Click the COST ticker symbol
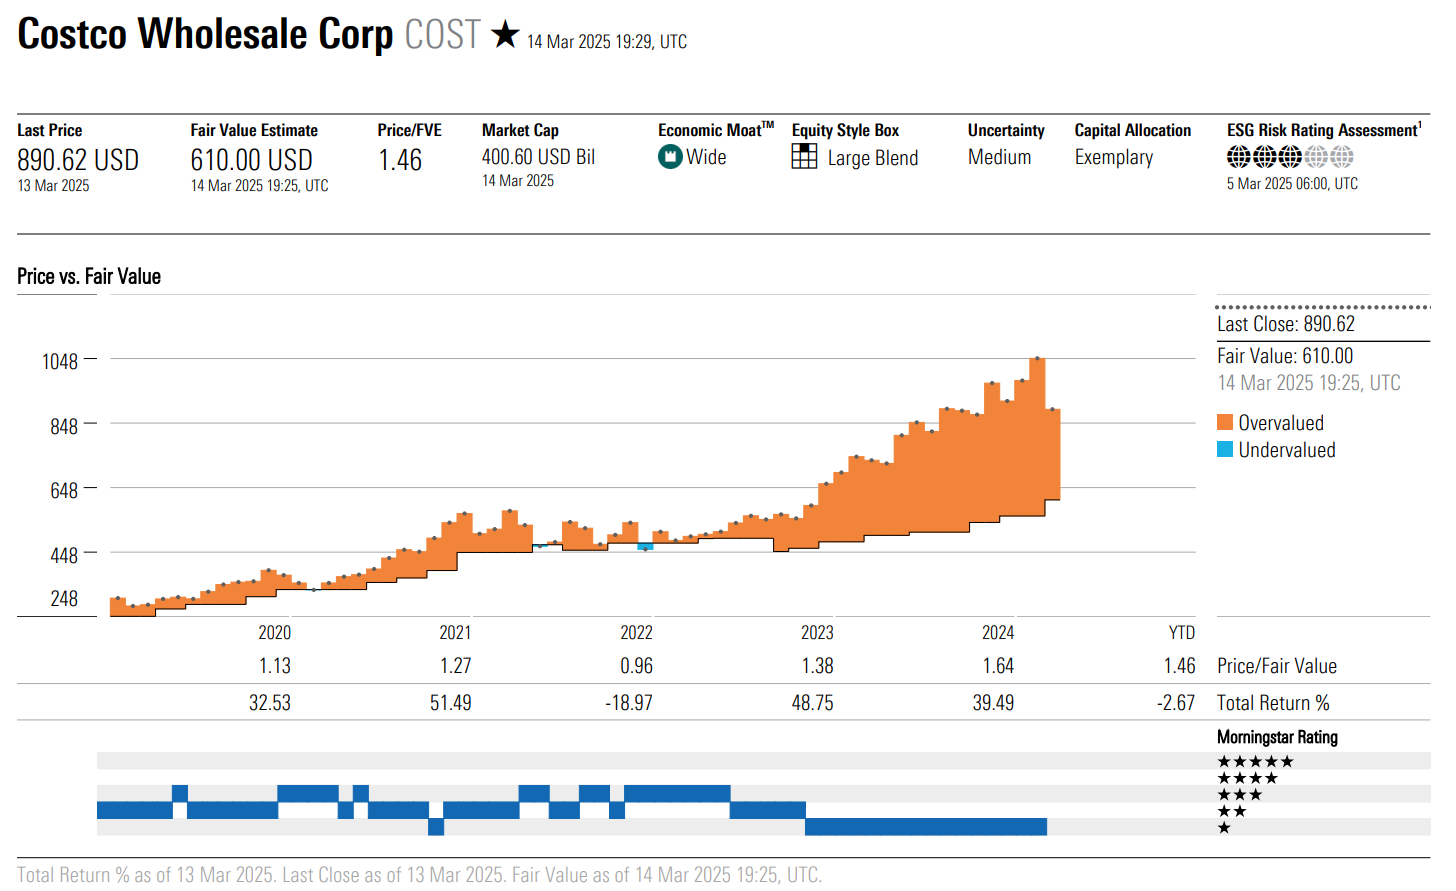Image resolution: width=1456 pixels, height=891 pixels. [x=442, y=35]
